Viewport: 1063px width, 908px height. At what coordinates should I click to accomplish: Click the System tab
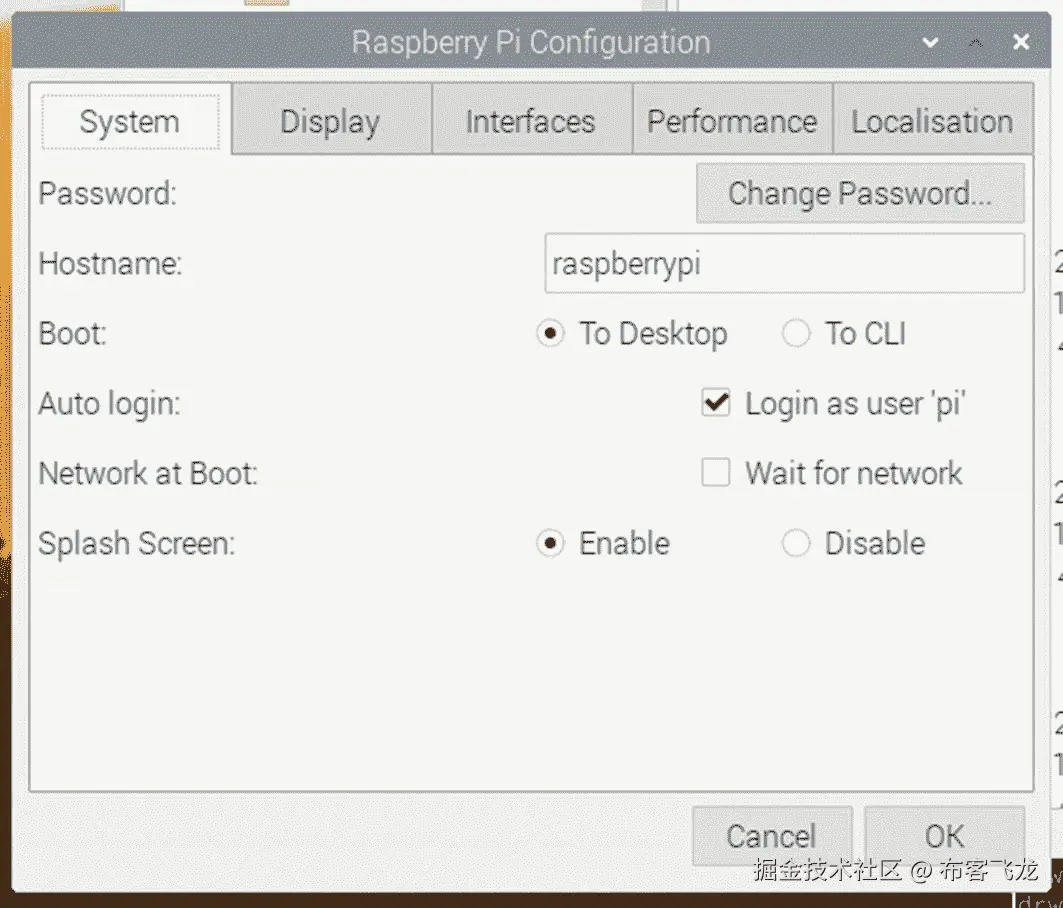[x=130, y=122]
